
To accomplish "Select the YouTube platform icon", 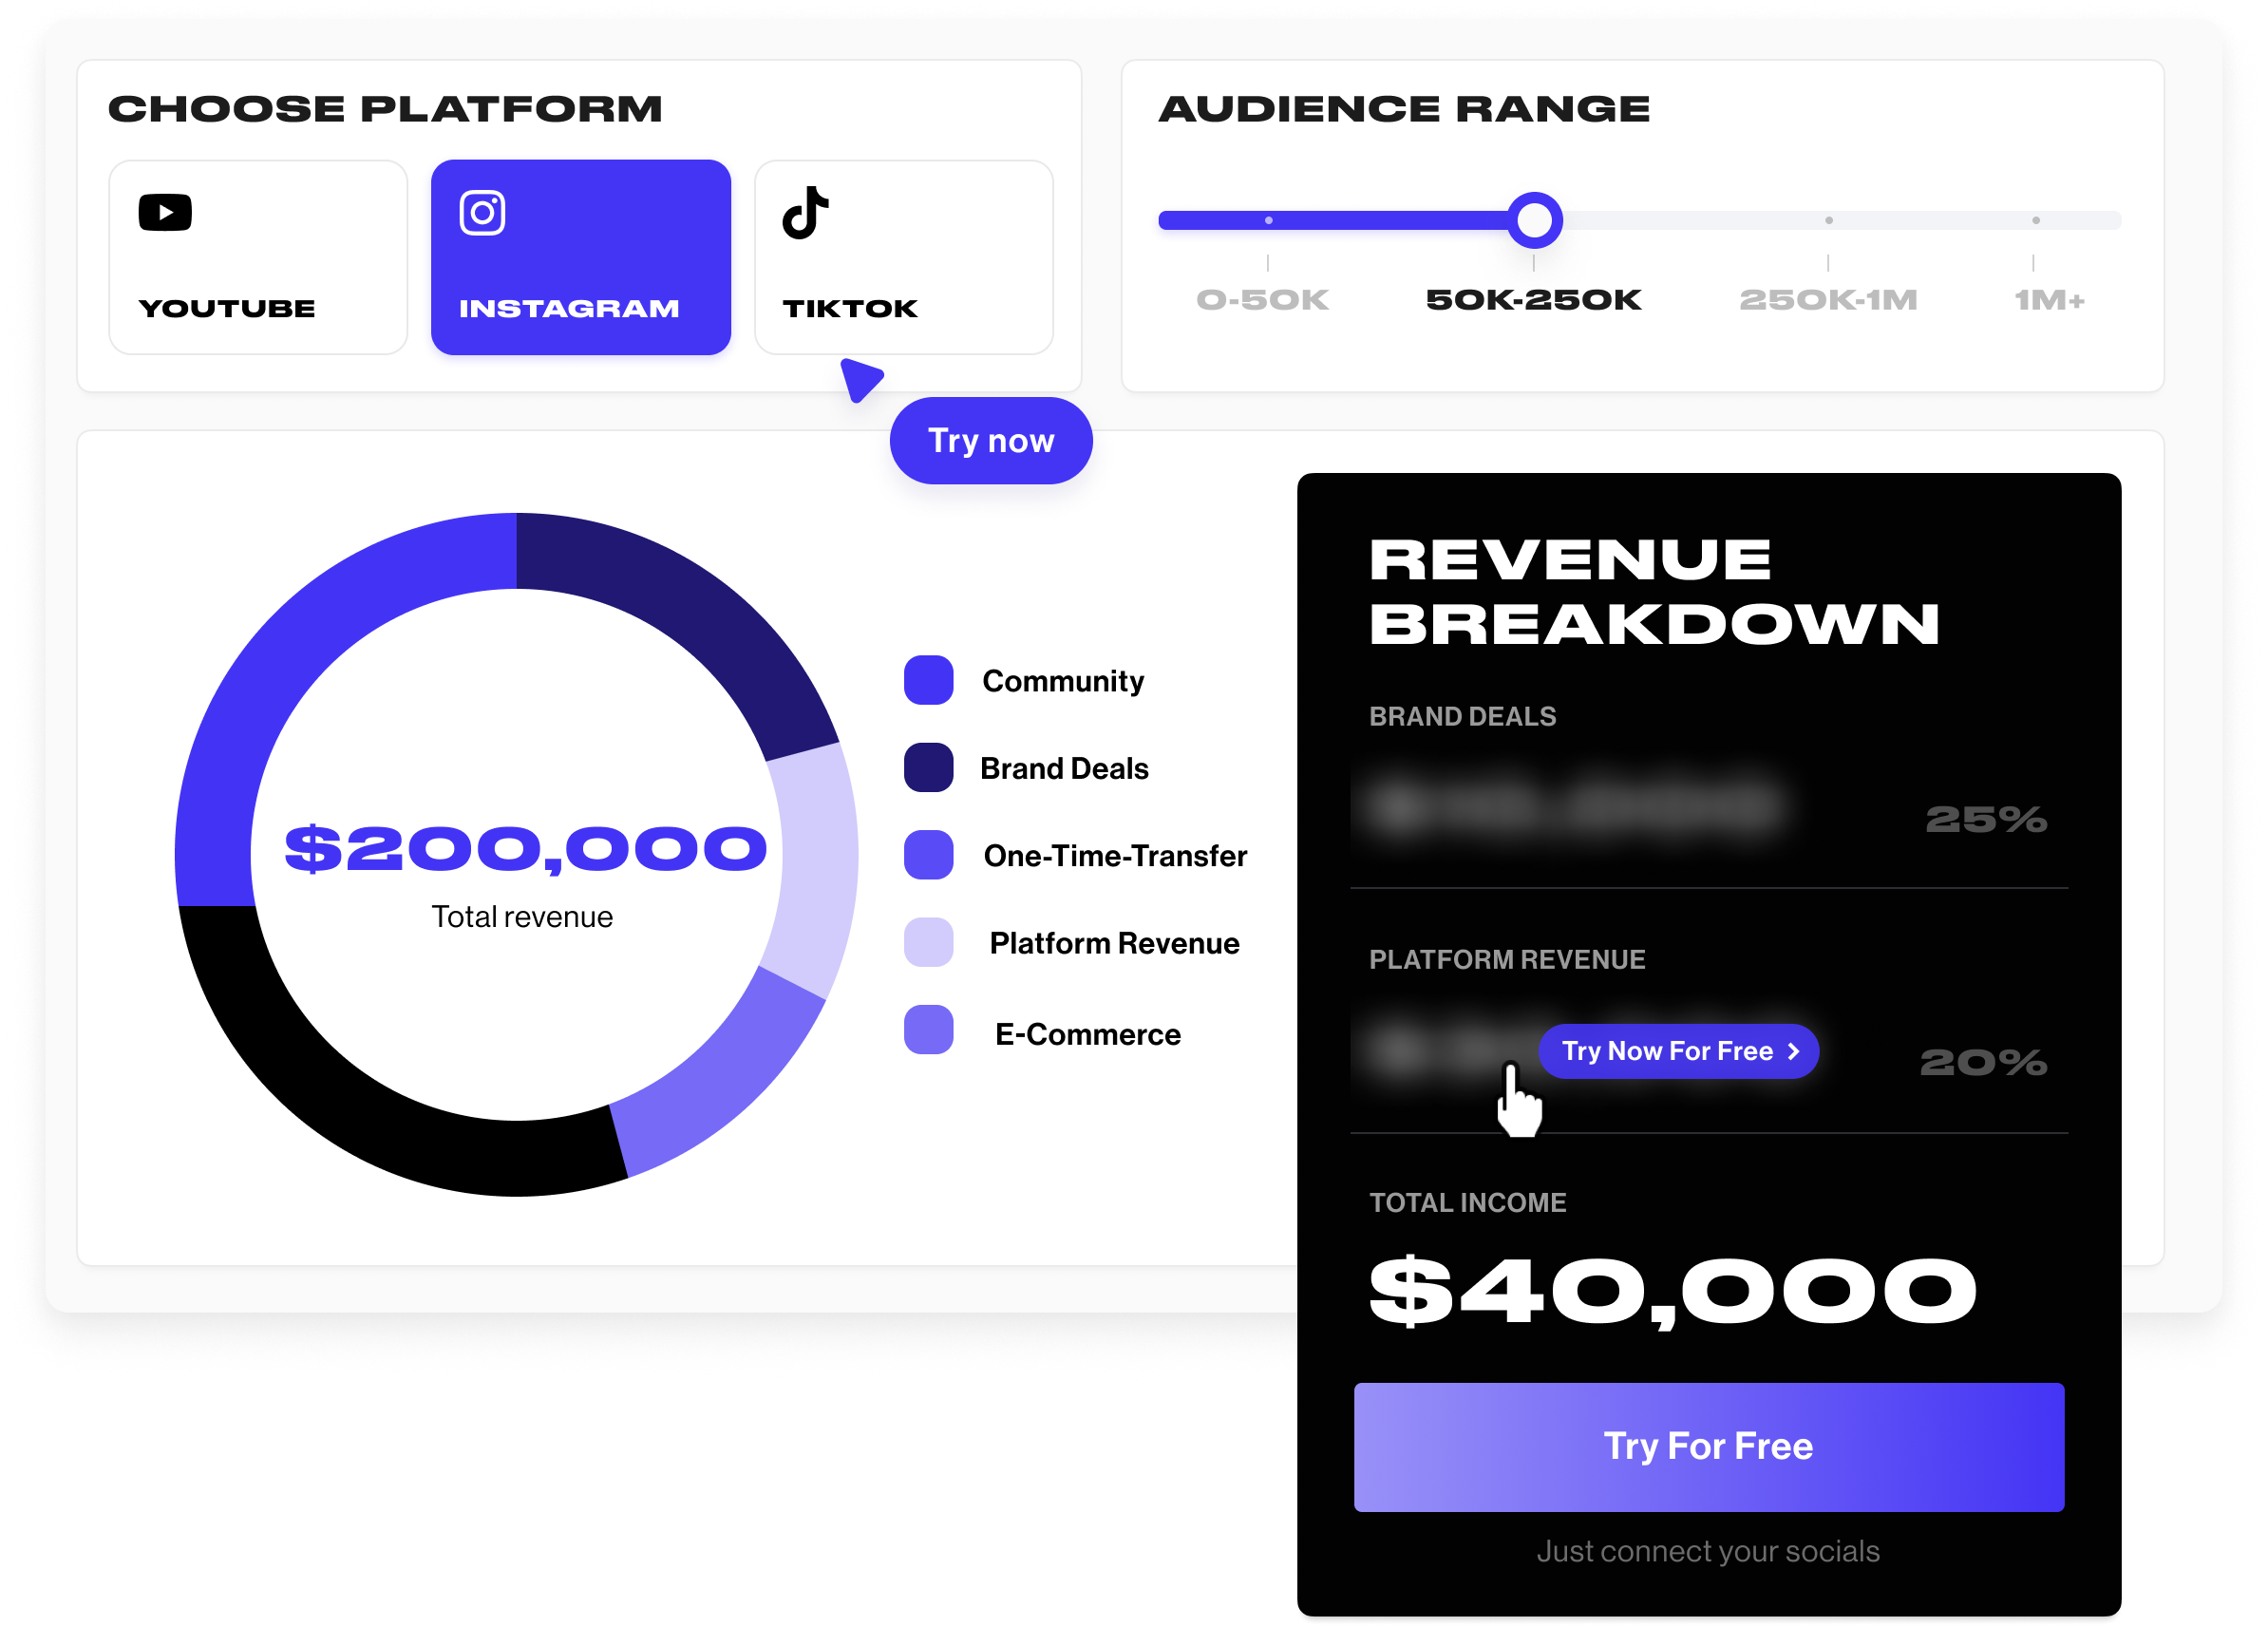I will (165, 211).
